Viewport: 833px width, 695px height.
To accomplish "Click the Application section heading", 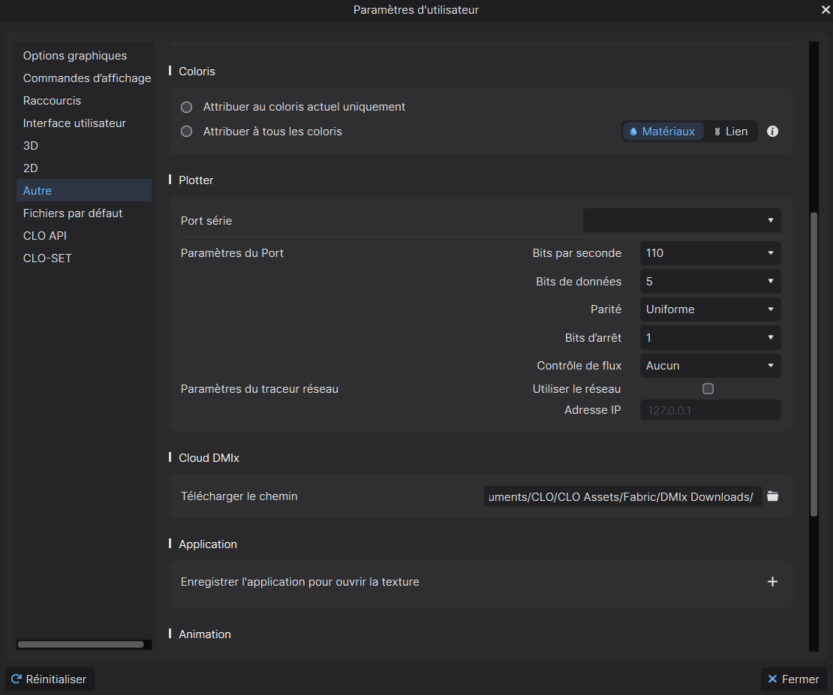I will [208, 544].
